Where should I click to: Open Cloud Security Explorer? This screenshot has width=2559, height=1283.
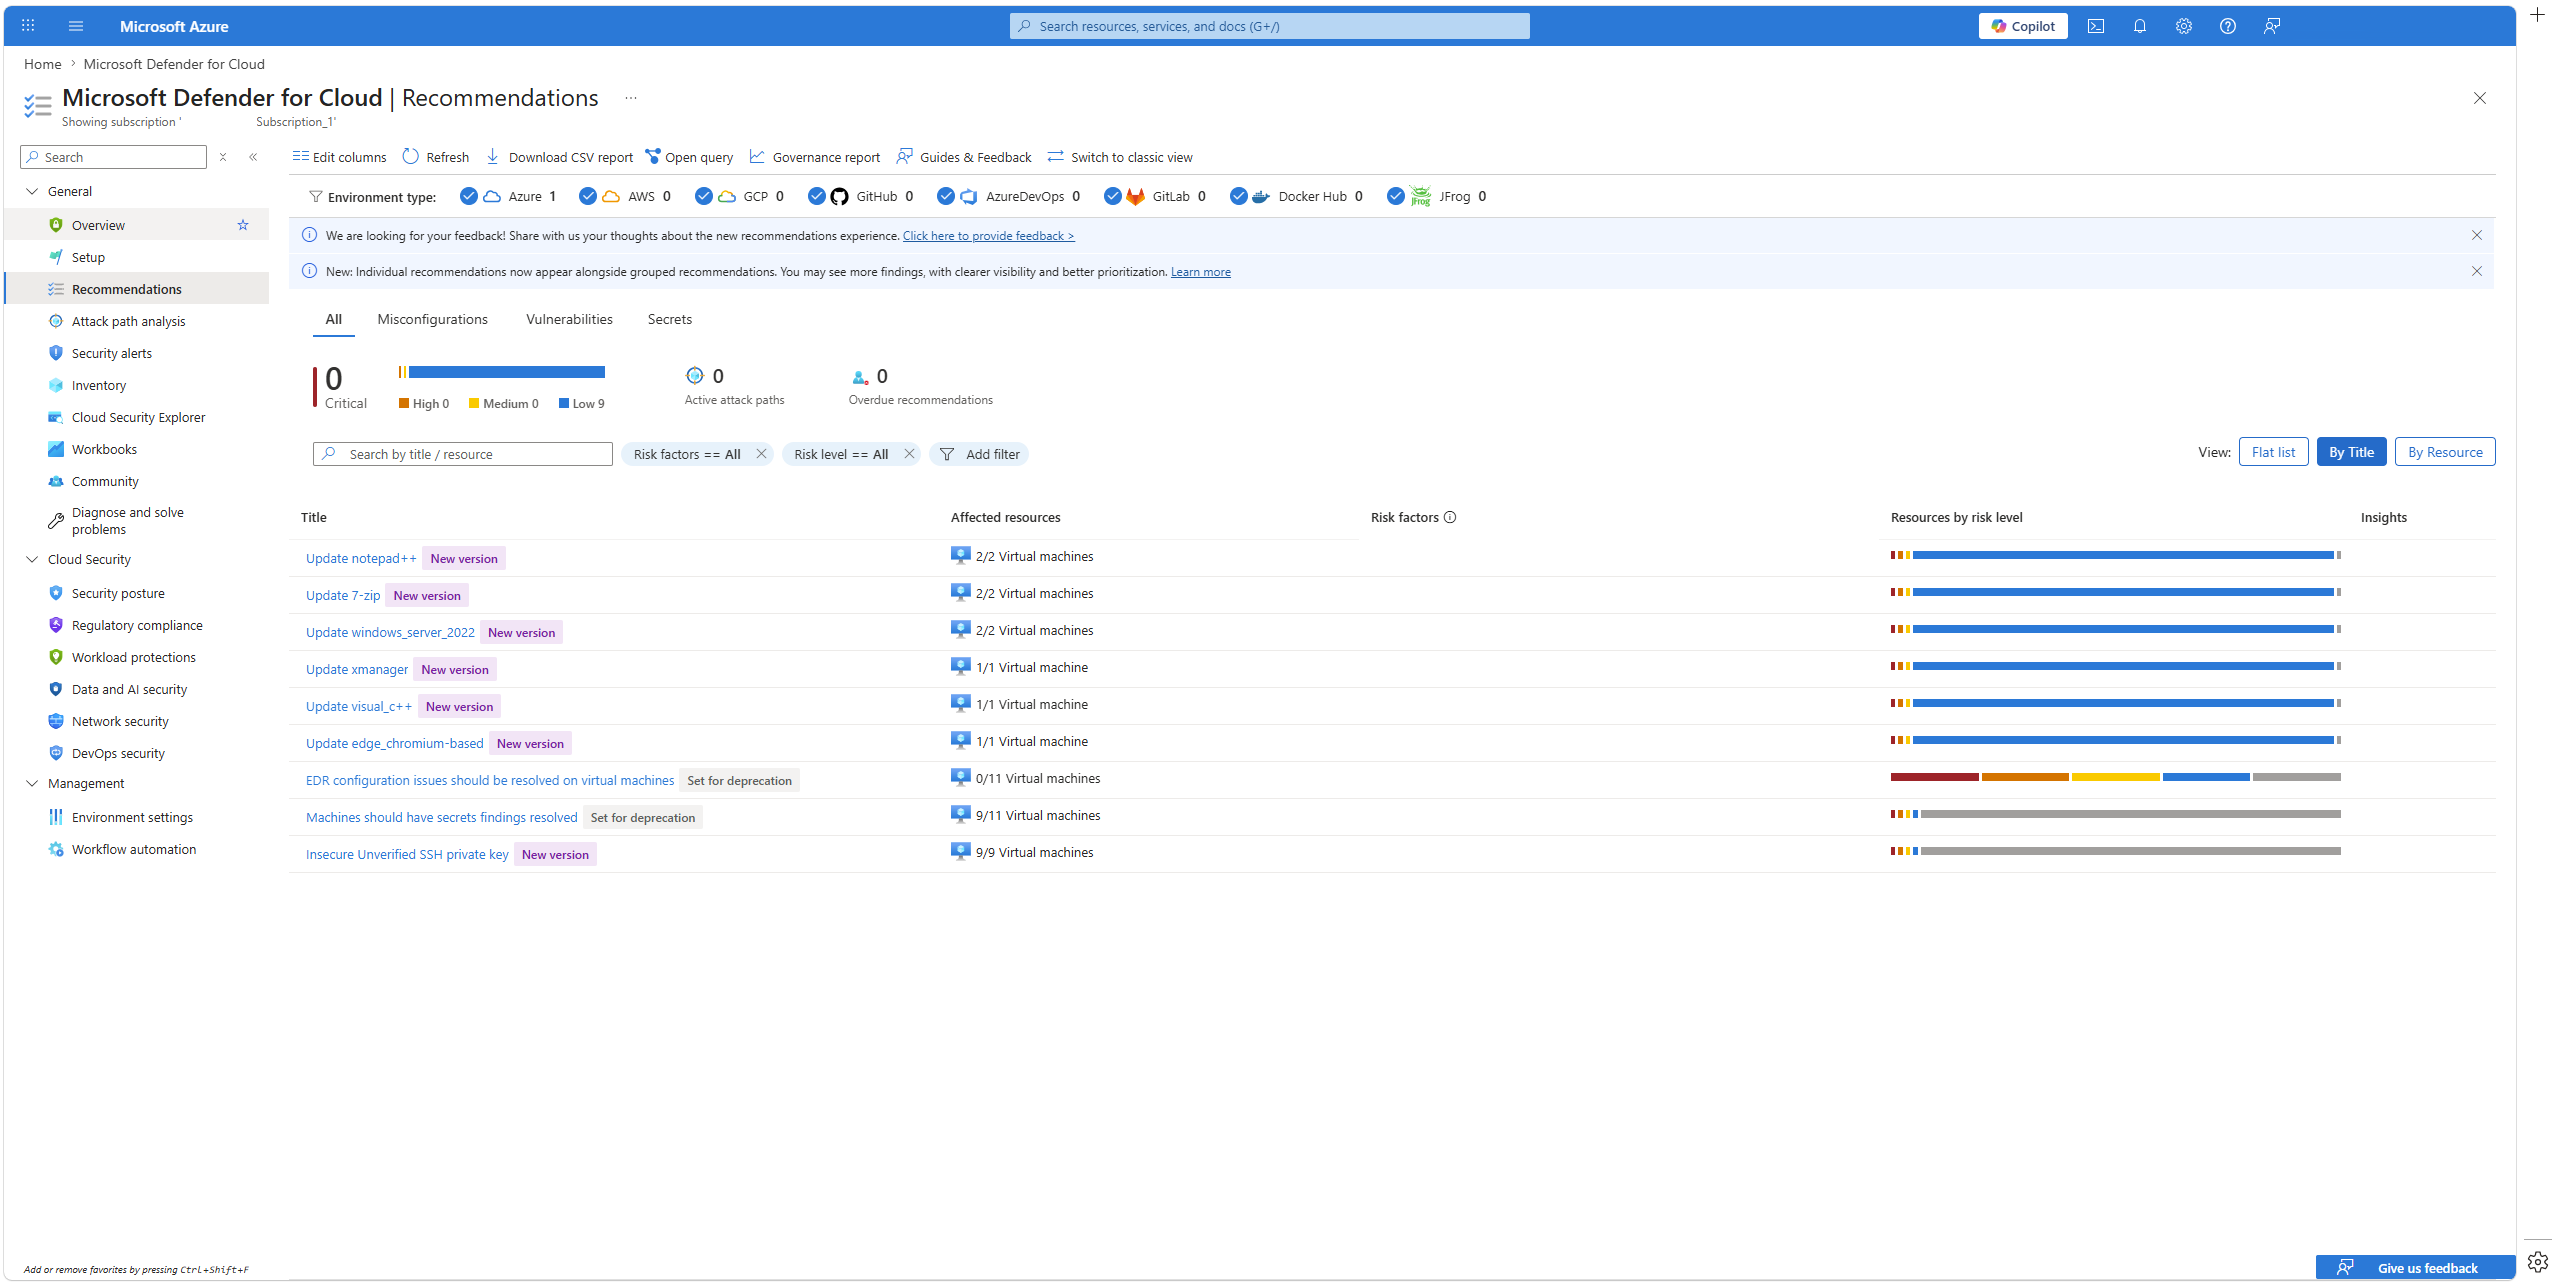(138, 417)
